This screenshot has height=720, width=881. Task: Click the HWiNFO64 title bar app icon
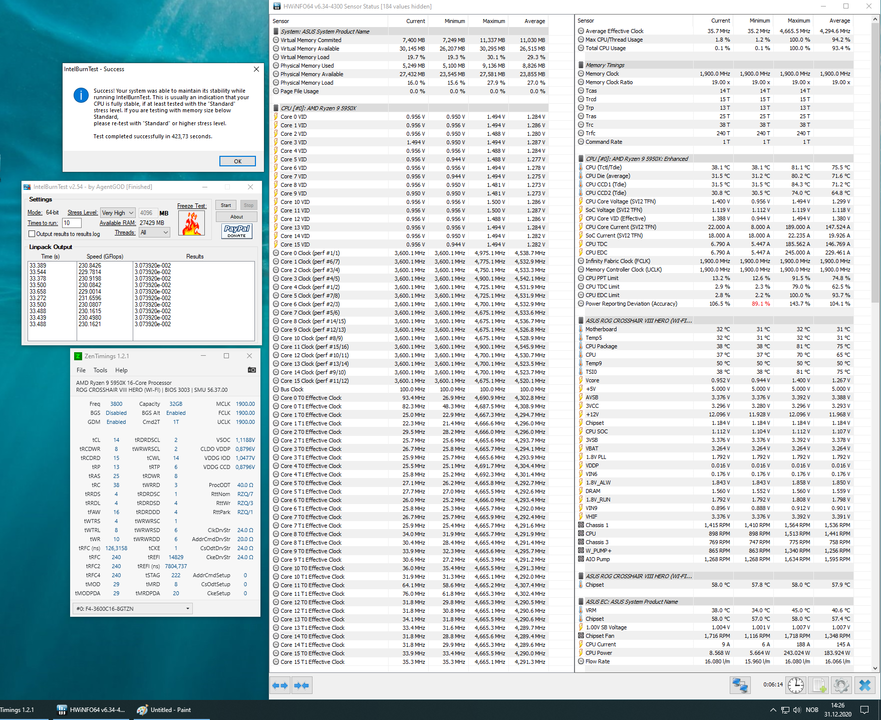[277, 6]
